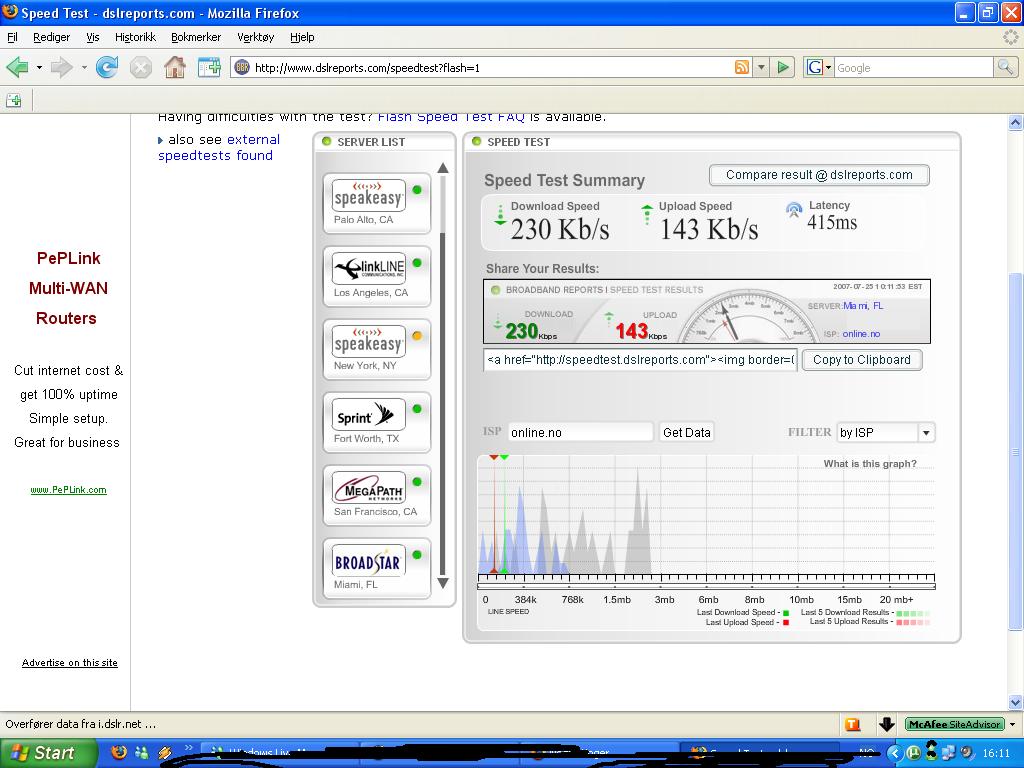Image resolution: width=1024 pixels, height=768 pixels.
Task: Expand the system tray arrow
Action: tap(894, 754)
